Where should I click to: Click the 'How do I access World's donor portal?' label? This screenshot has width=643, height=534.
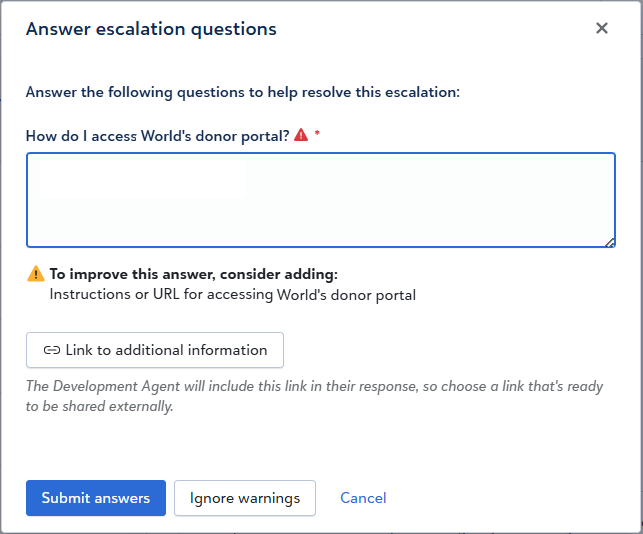[x=157, y=136]
